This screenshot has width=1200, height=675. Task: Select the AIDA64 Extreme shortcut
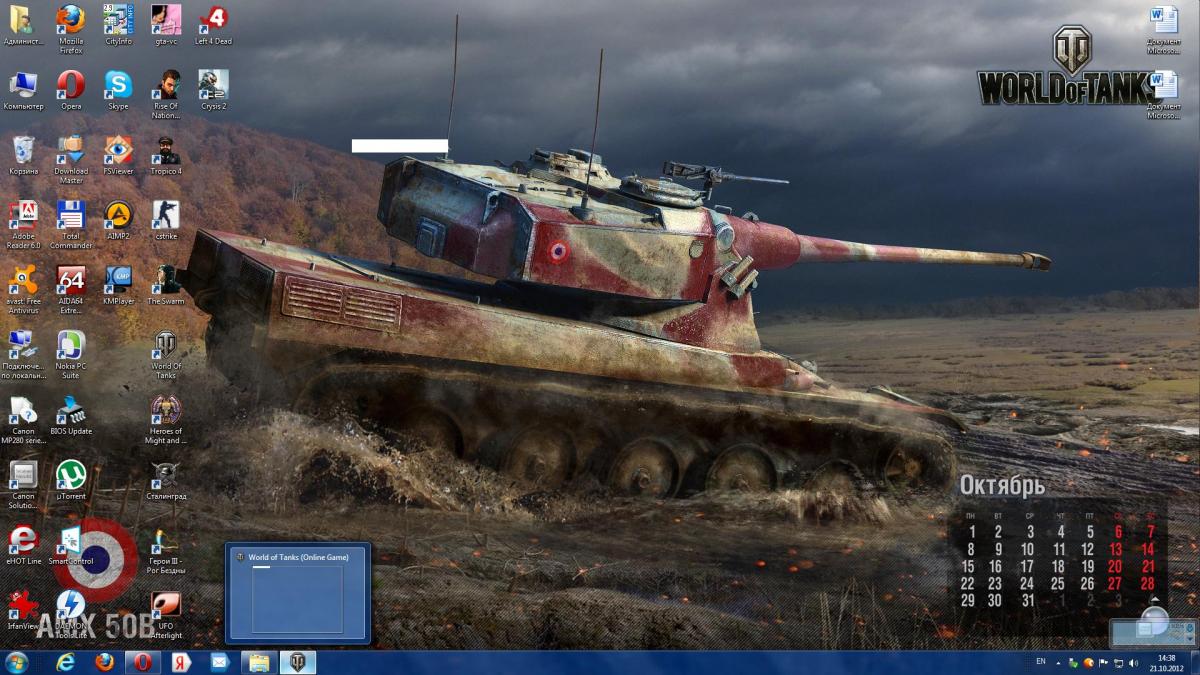point(71,289)
